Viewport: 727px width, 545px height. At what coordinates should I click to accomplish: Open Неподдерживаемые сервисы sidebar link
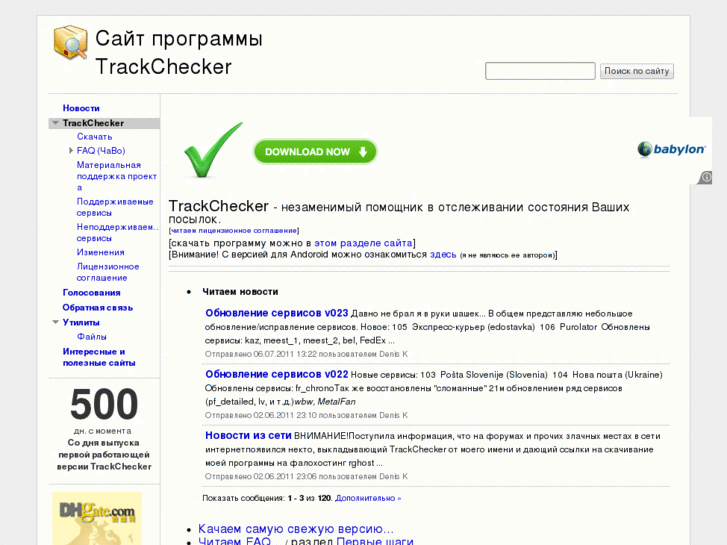tap(117, 232)
